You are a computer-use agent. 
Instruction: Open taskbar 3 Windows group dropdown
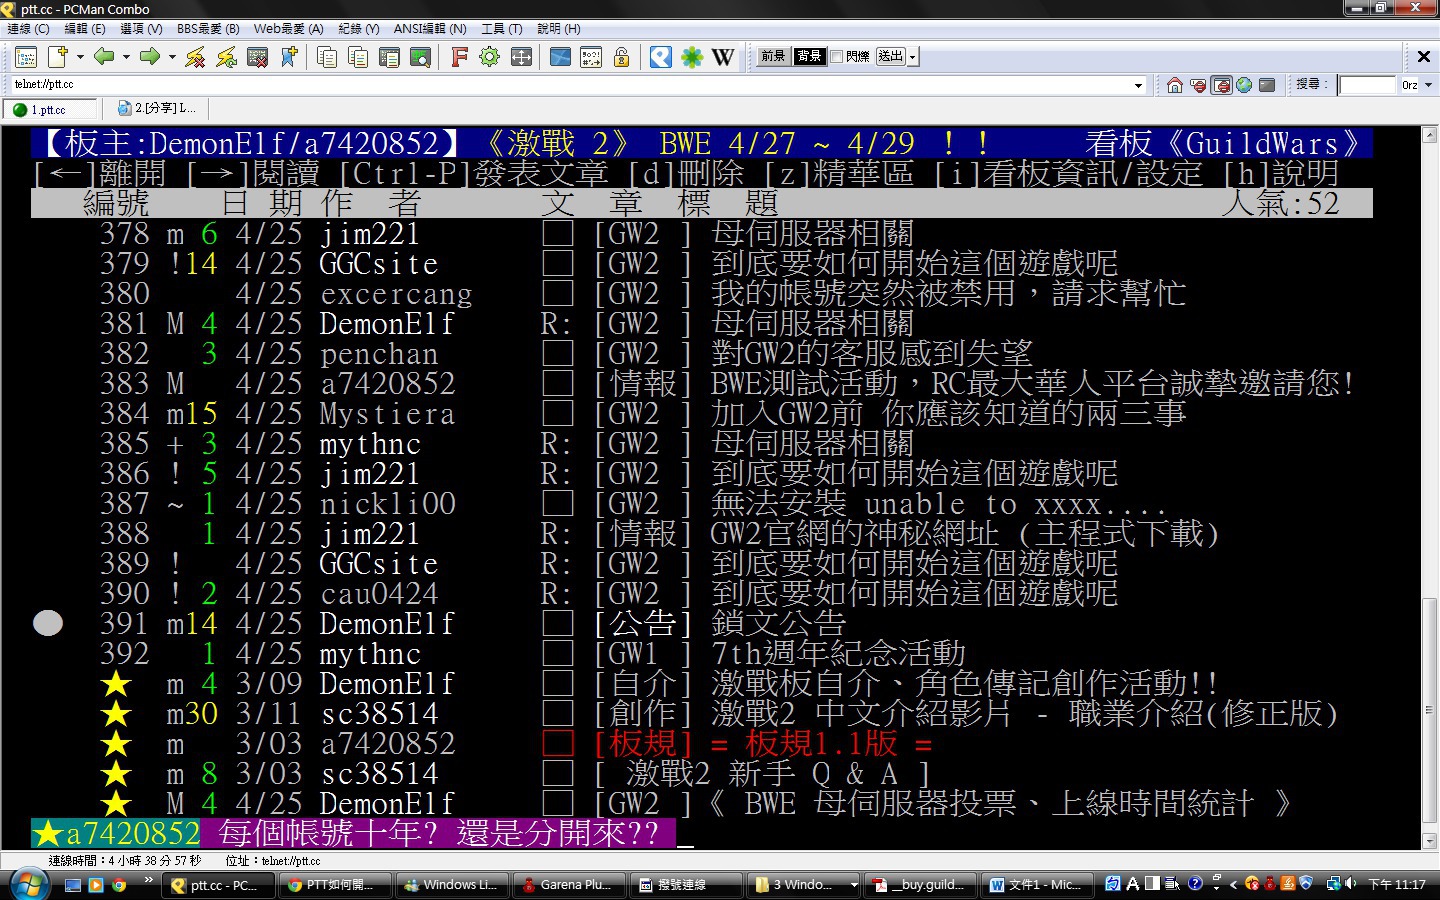point(854,885)
